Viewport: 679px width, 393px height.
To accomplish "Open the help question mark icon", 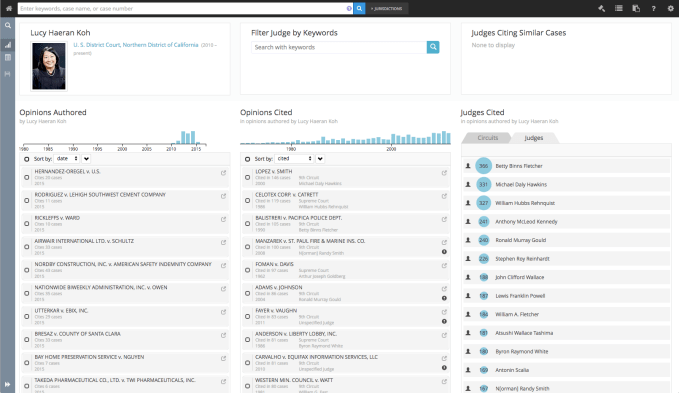I will click(x=653, y=8).
